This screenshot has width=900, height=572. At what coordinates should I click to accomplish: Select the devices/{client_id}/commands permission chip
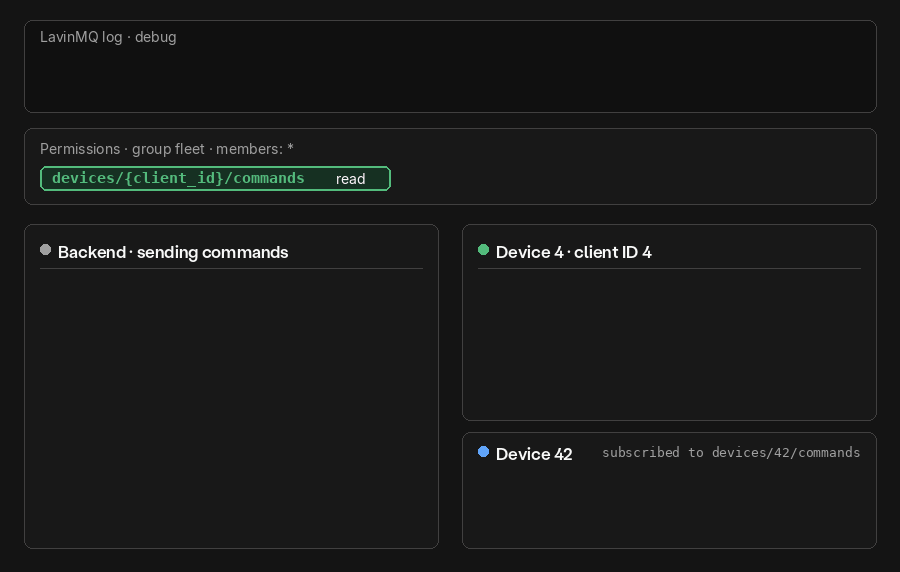coord(215,178)
